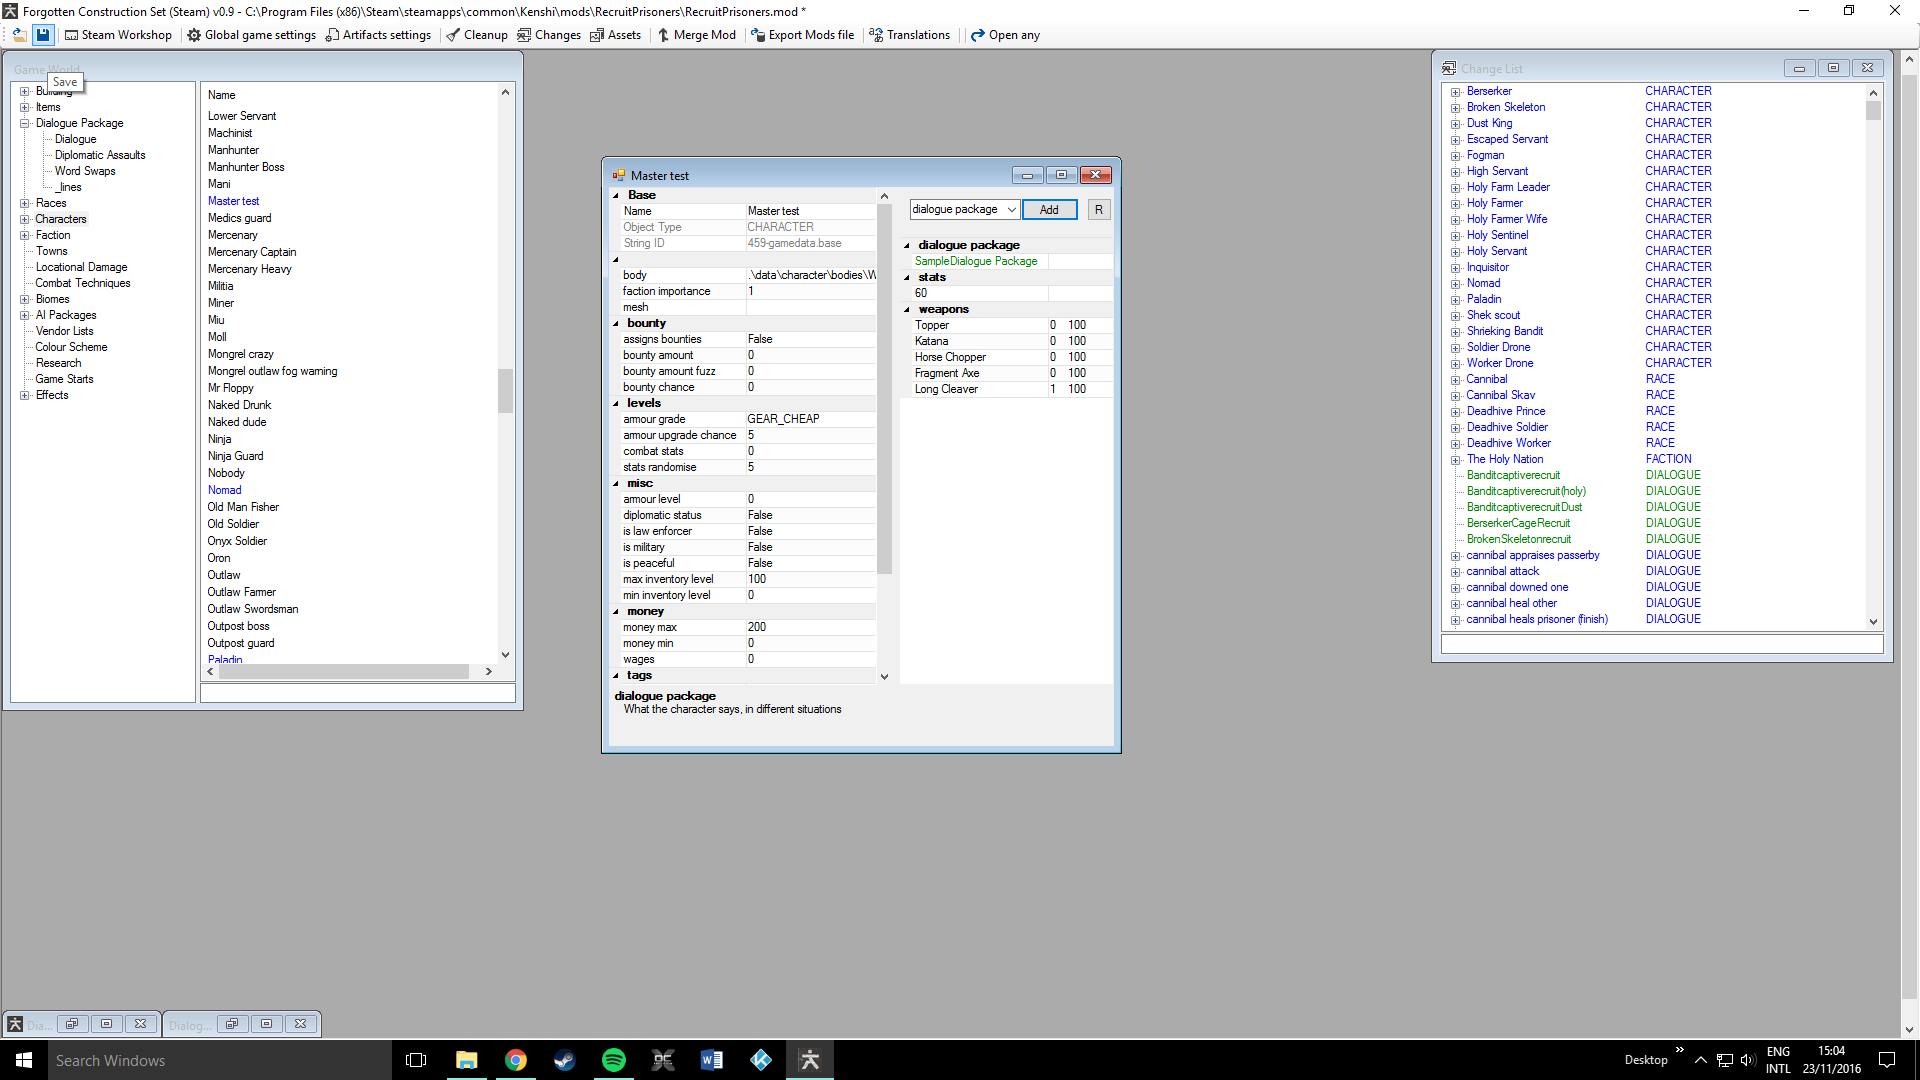Open Artifacts settings
The width and height of the screenshot is (1920, 1080).
378,35
